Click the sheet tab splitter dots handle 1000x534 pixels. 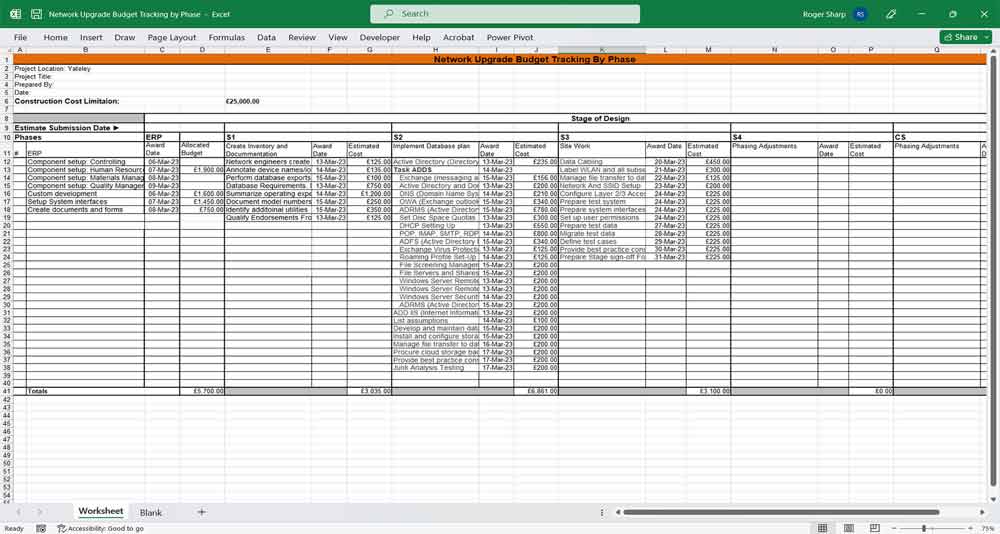coord(601,512)
